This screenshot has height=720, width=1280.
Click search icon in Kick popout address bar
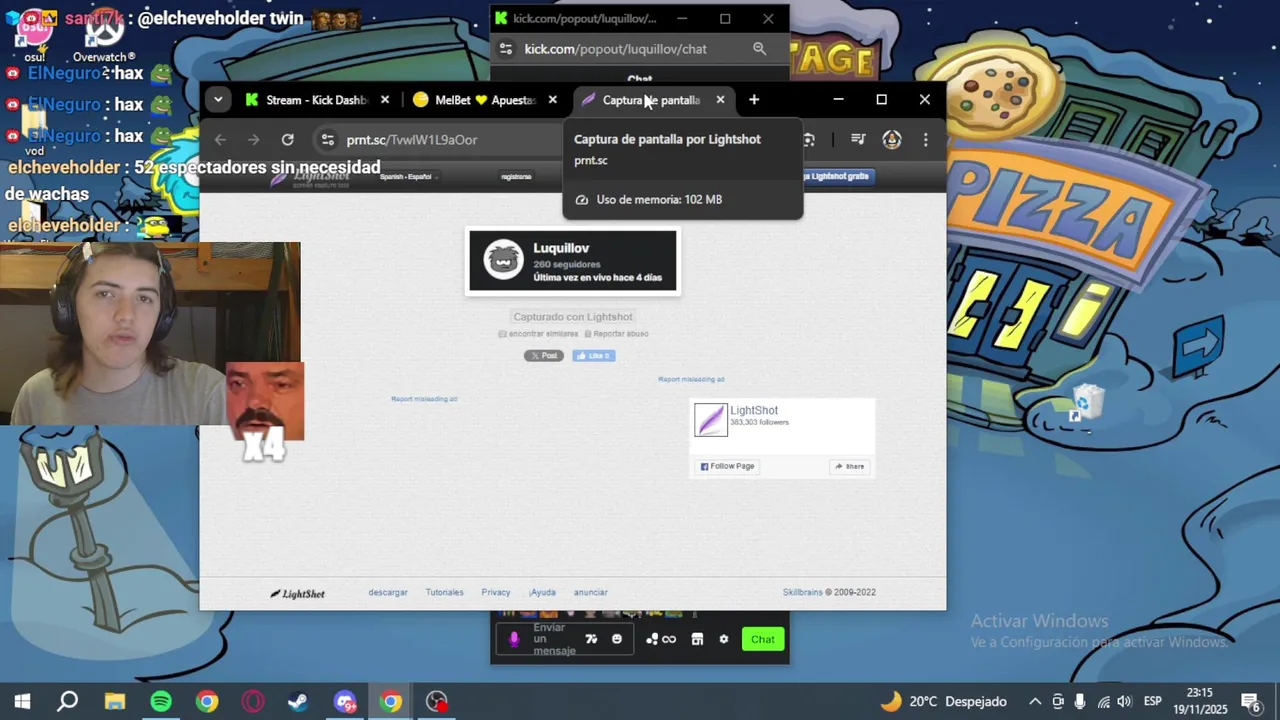click(x=759, y=49)
